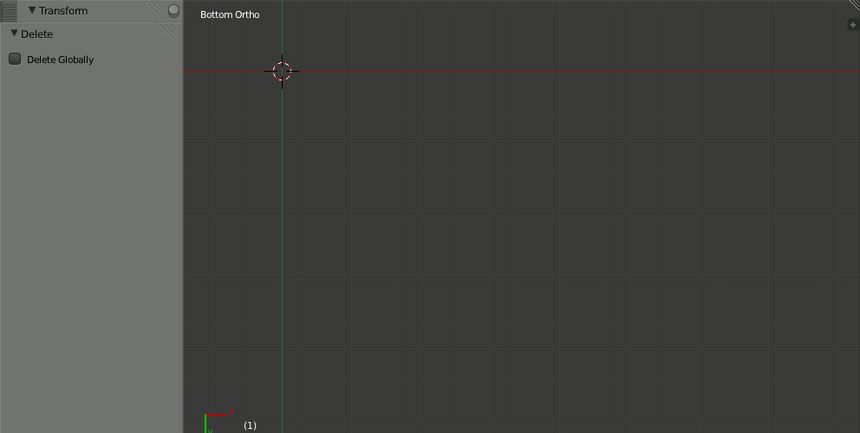This screenshot has width=860, height=433.
Task: Click the (1) frame number indicator
Action: pos(250,426)
